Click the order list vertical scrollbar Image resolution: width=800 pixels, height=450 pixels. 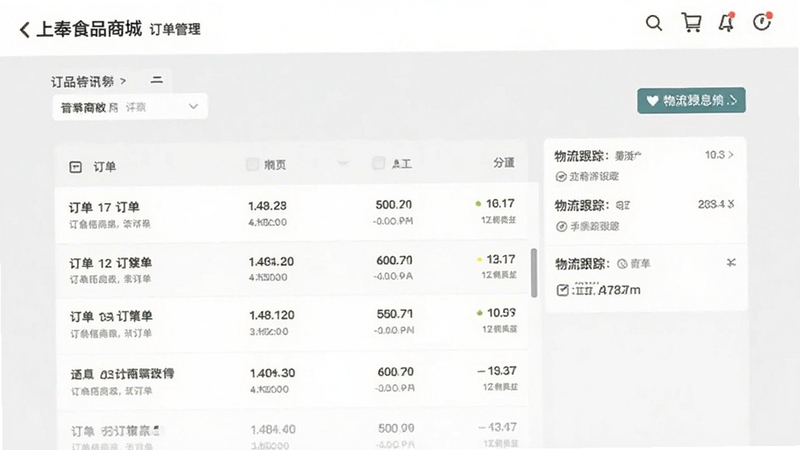[x=534, y=272]
